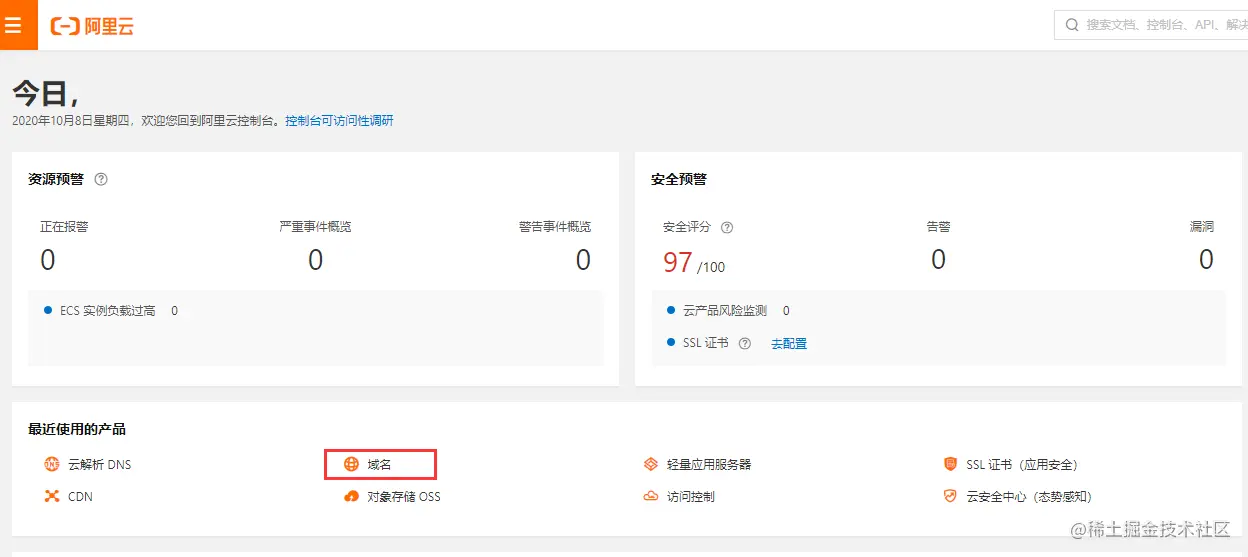The width and height of the screenshot is (1248, 557).
Task: Click the search magnifier icon
Action: [1072, 25]
